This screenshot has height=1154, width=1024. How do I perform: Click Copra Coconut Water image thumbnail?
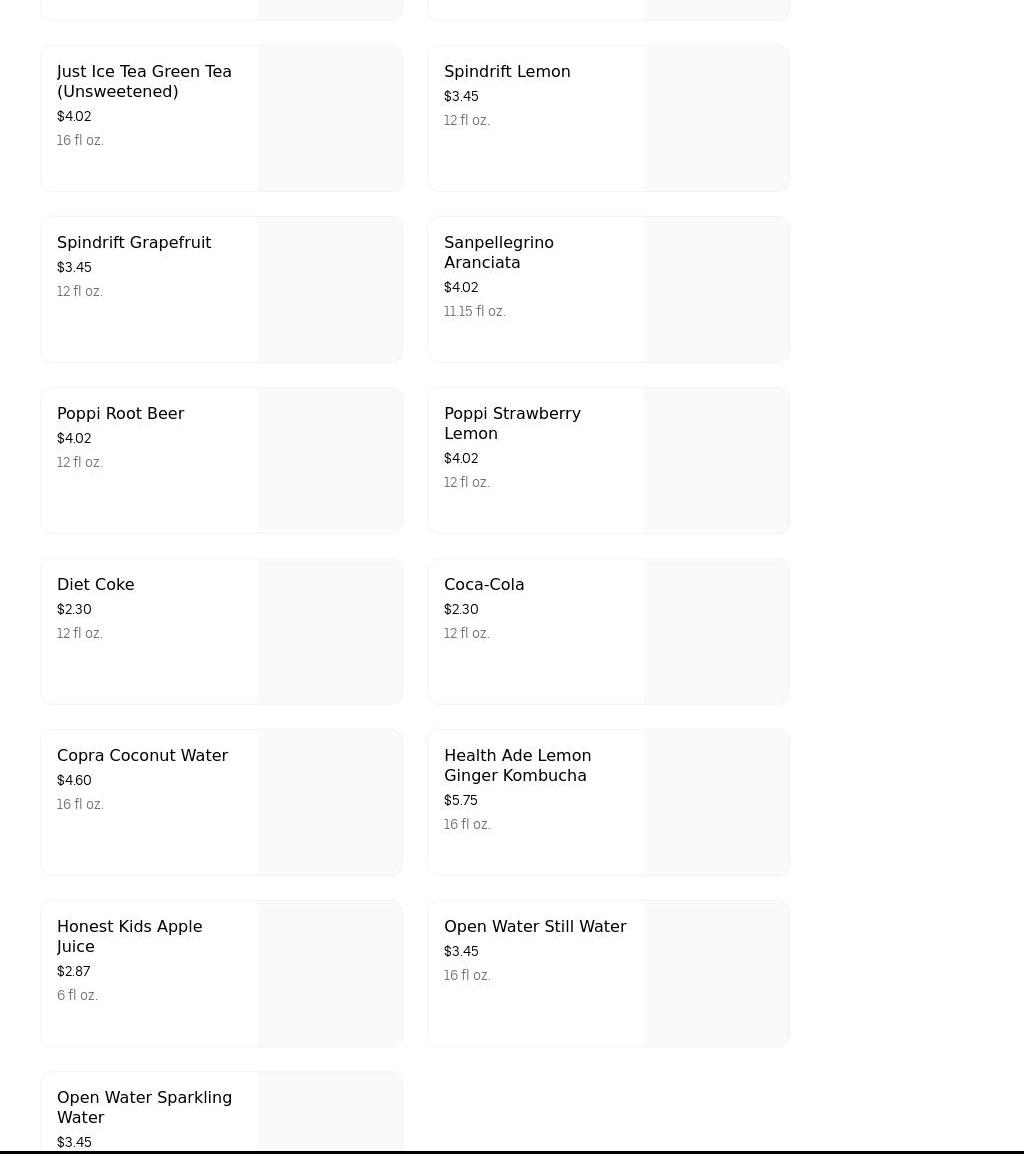pos(329,803)
